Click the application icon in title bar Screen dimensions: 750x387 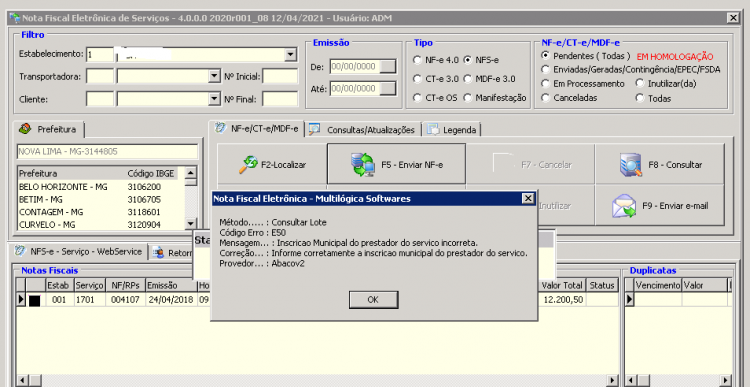(x=15, y=18)
